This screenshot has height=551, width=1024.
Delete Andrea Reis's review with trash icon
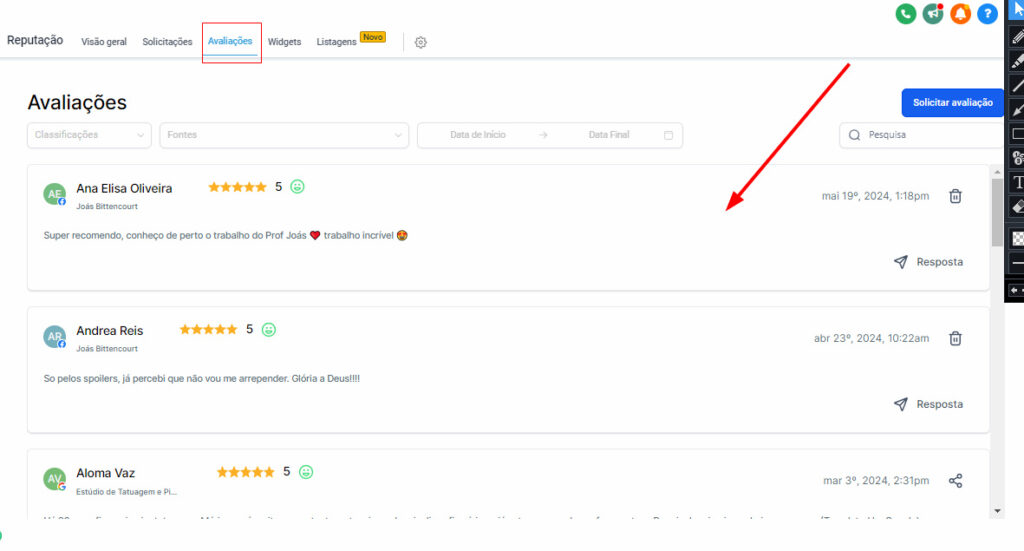click(x=955, y=338)
